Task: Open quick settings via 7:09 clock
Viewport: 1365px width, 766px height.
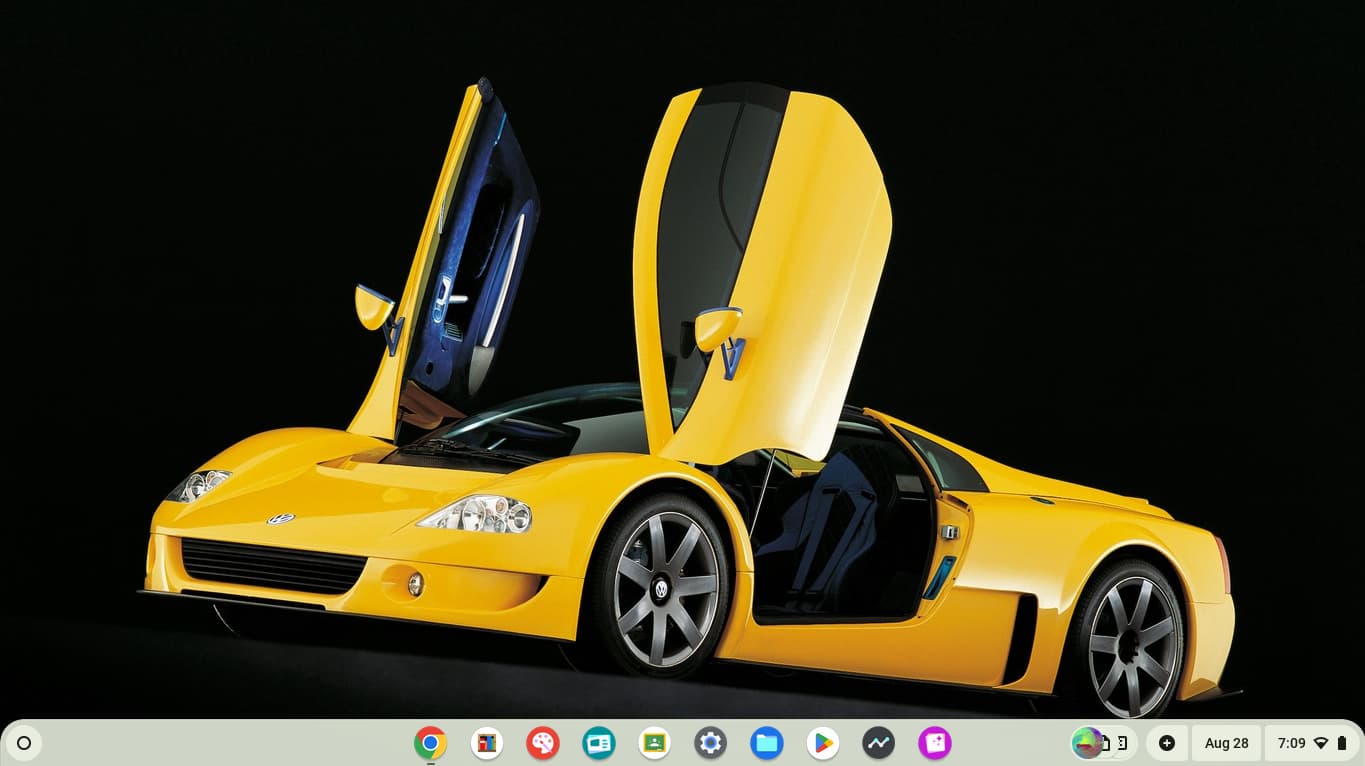Action: [x=1291, y=743]
